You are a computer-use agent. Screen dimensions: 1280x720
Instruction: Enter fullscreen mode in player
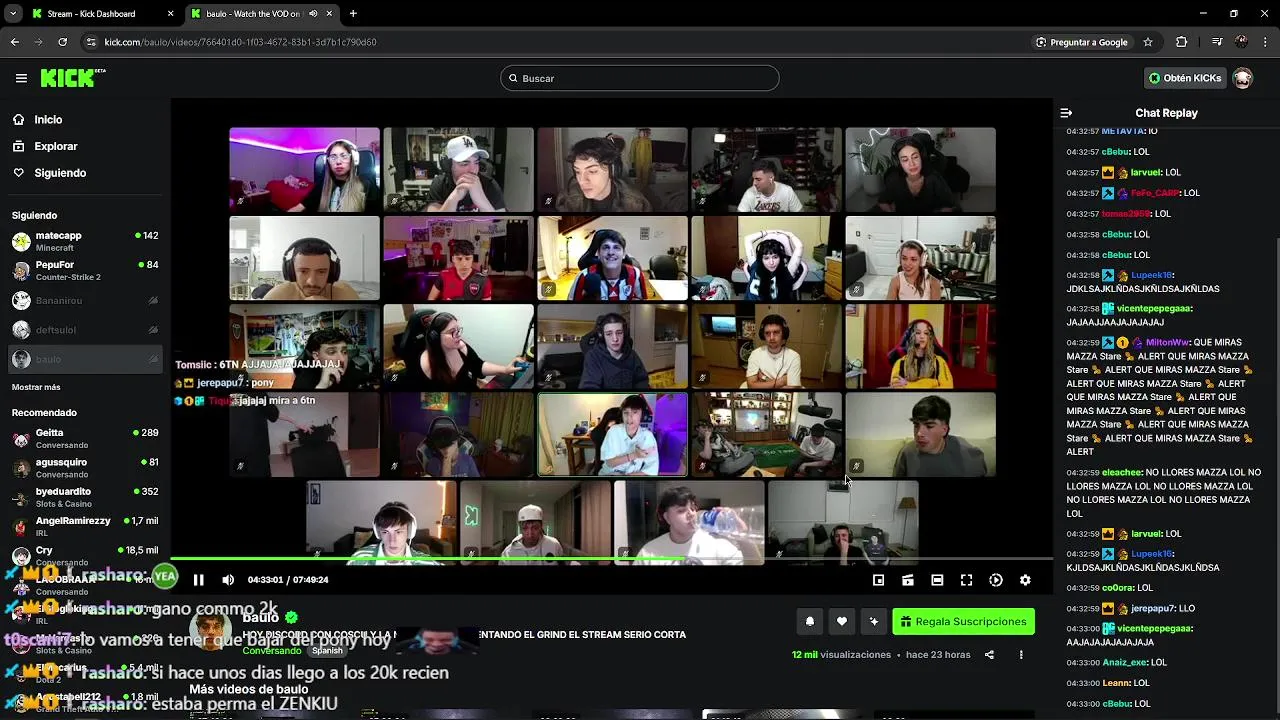click(x=966, y=580)
